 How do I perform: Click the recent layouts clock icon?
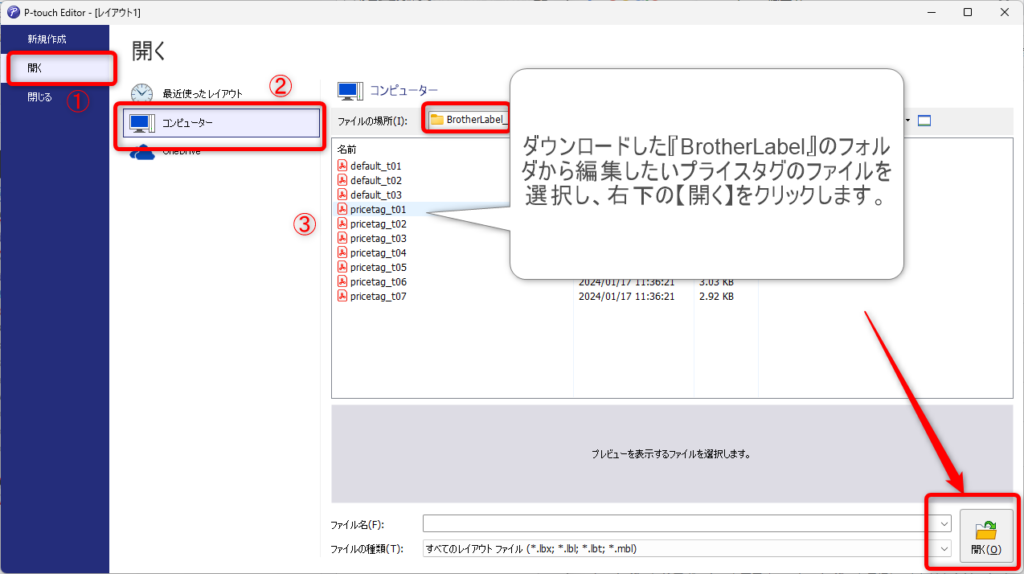point(142,93)
